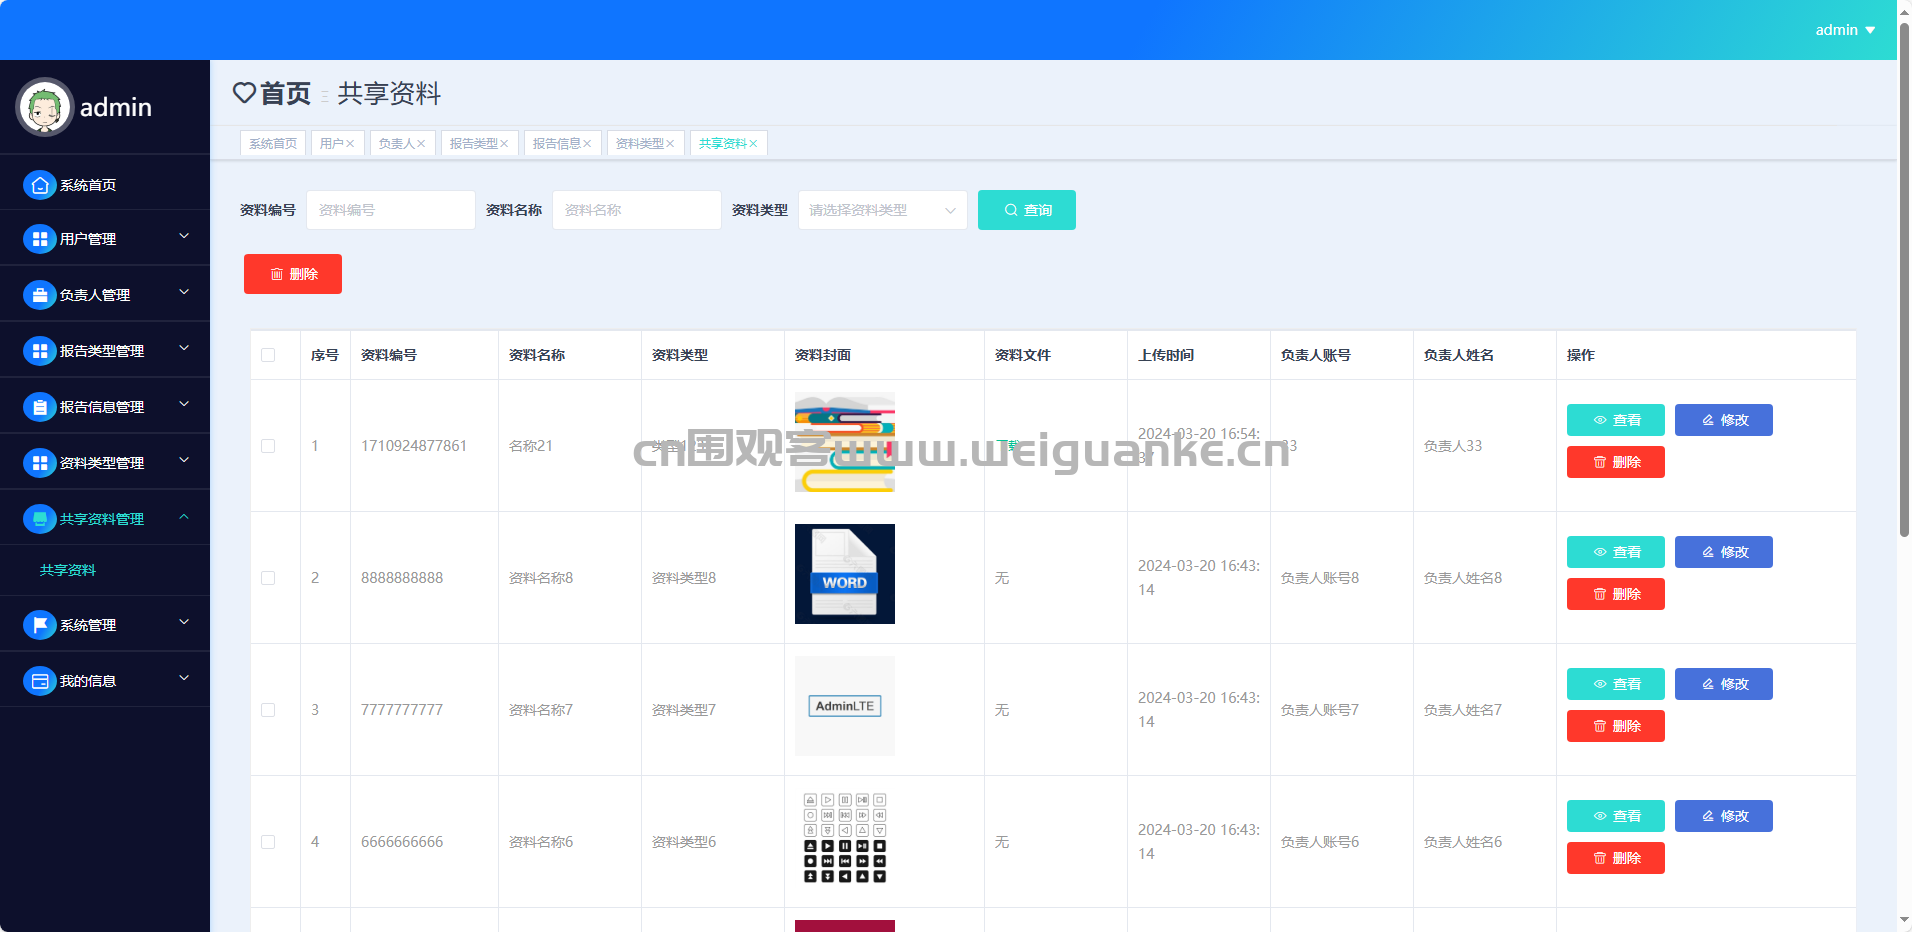Screen dimensions: 1912x932
Task: Click the grid icon for 用户管理
Action: 39,239
